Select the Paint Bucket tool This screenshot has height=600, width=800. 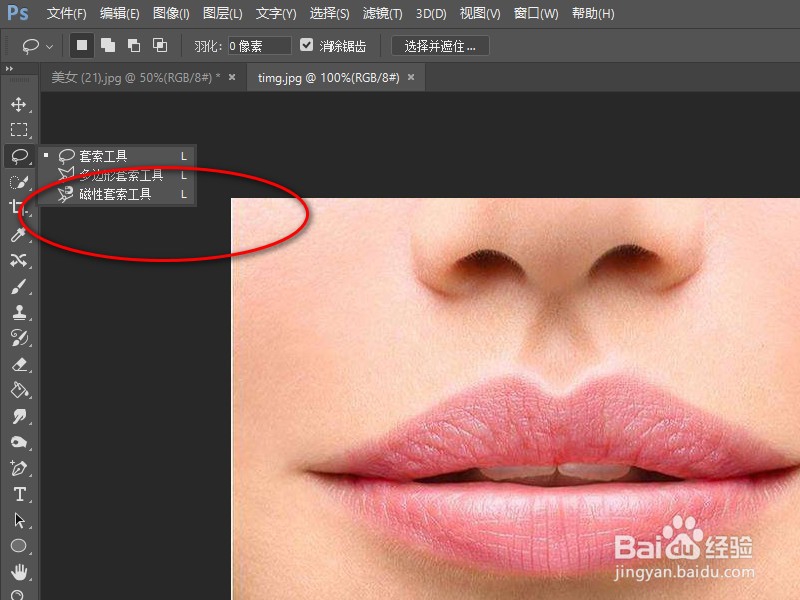pyautogui.click(x=19, y=390)
